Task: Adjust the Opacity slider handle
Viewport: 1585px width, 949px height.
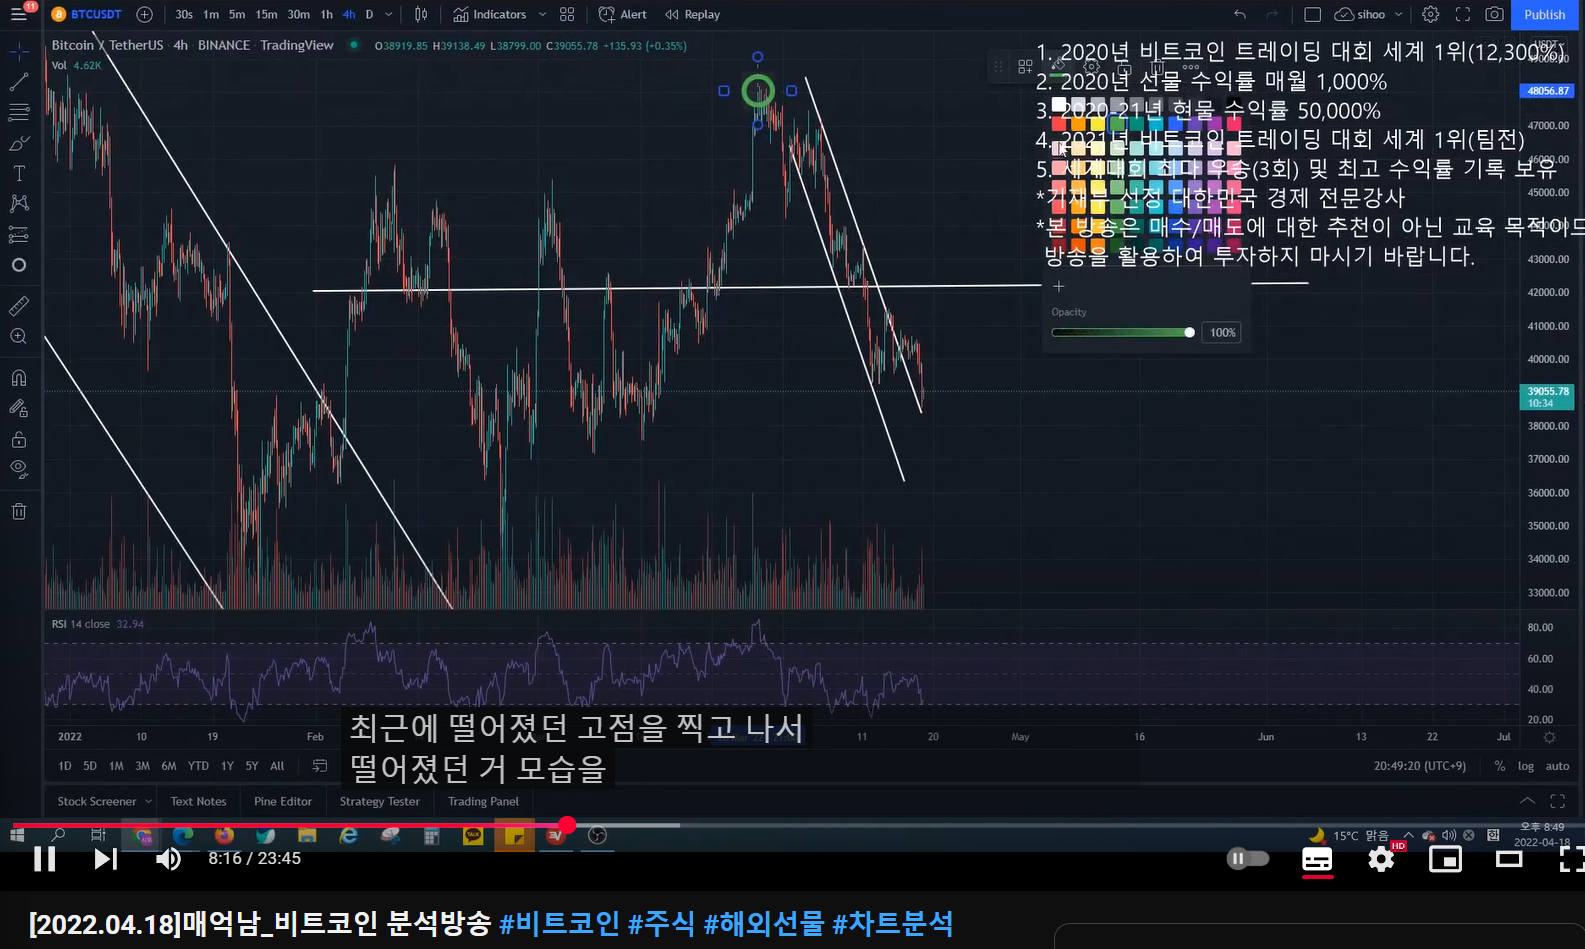Action: (x=1189, y=332)
